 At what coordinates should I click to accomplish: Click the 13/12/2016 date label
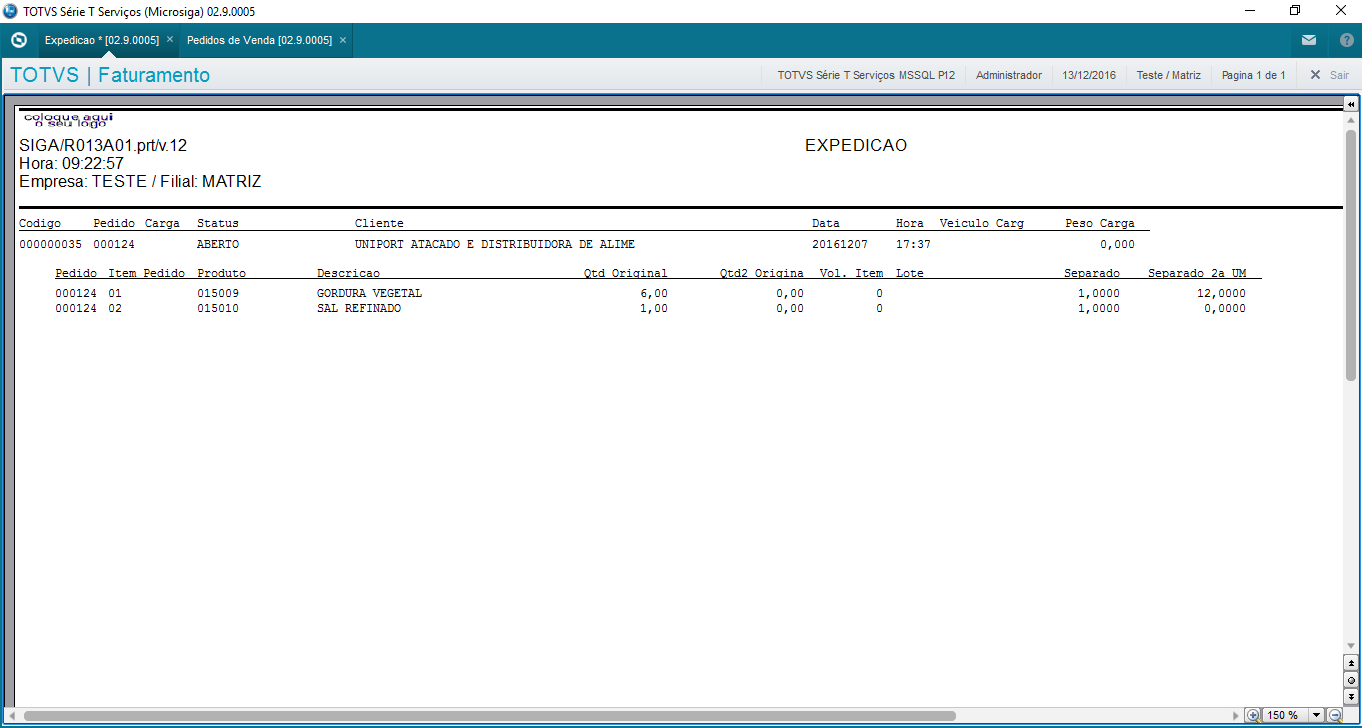click(1089, 75)
